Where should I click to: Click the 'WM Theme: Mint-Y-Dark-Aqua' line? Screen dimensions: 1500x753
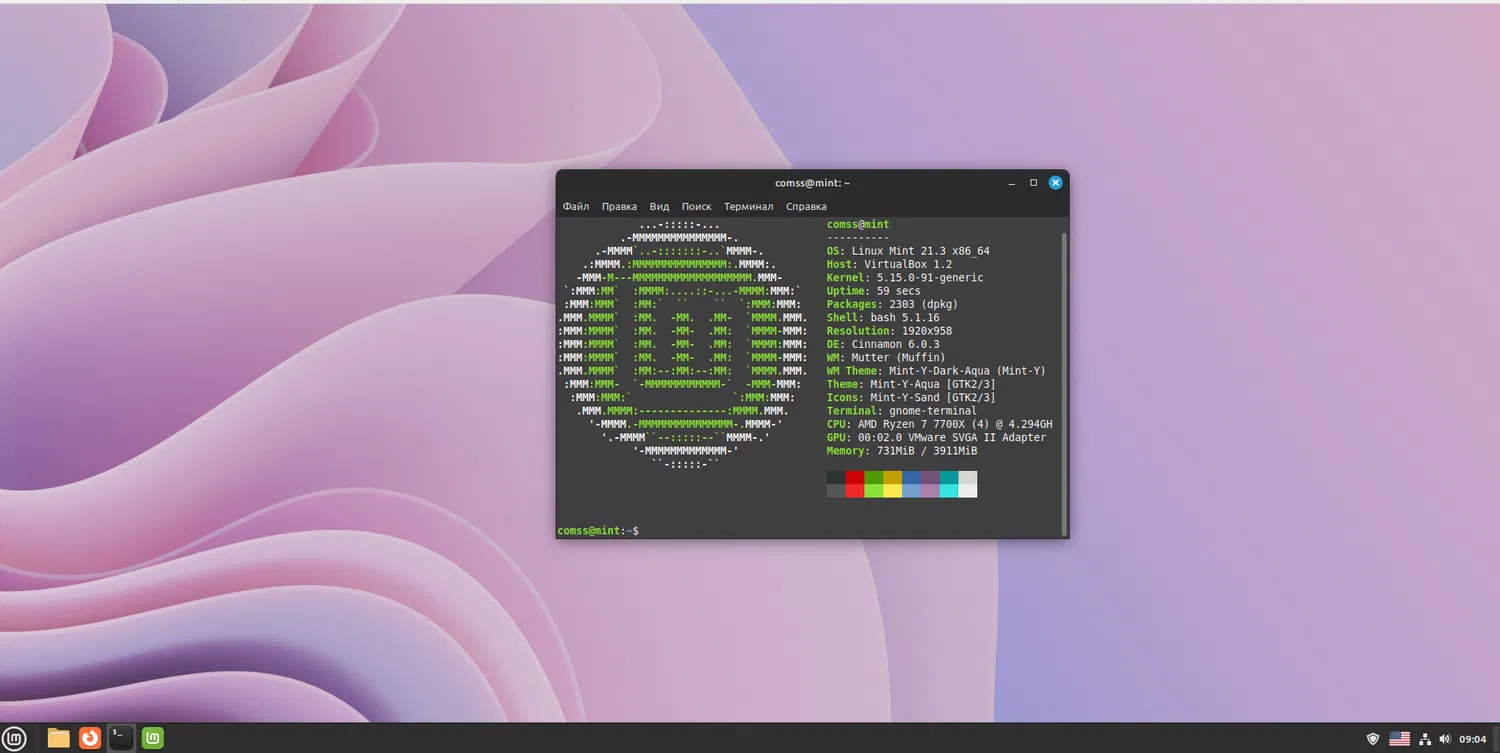(936, 371)
